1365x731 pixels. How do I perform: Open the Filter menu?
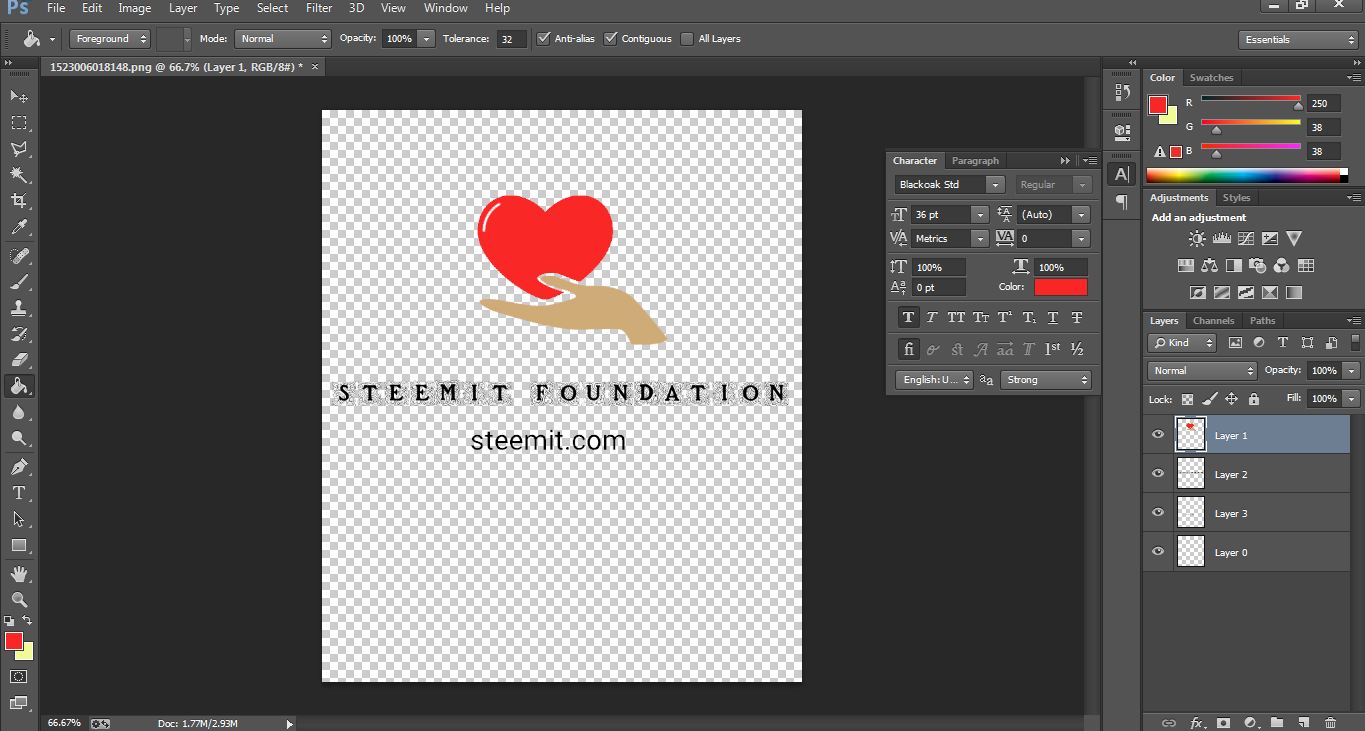pos(319,8)
